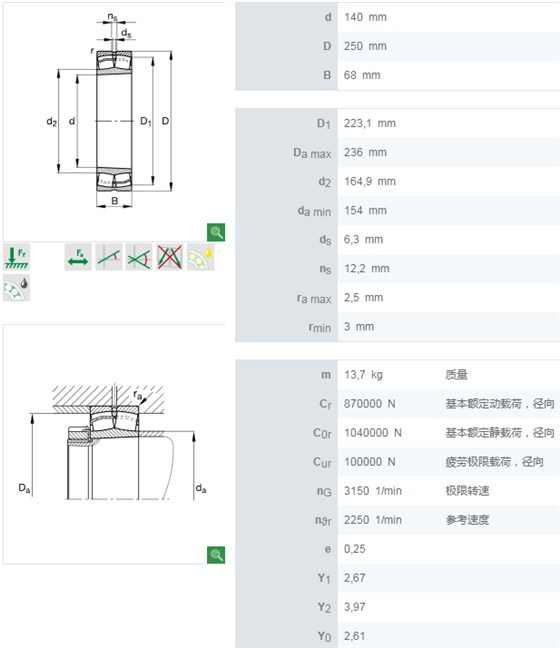Click the oil lubrication bearing icon
The height and width of the screenshot is (648, 560).
[200, 257]
